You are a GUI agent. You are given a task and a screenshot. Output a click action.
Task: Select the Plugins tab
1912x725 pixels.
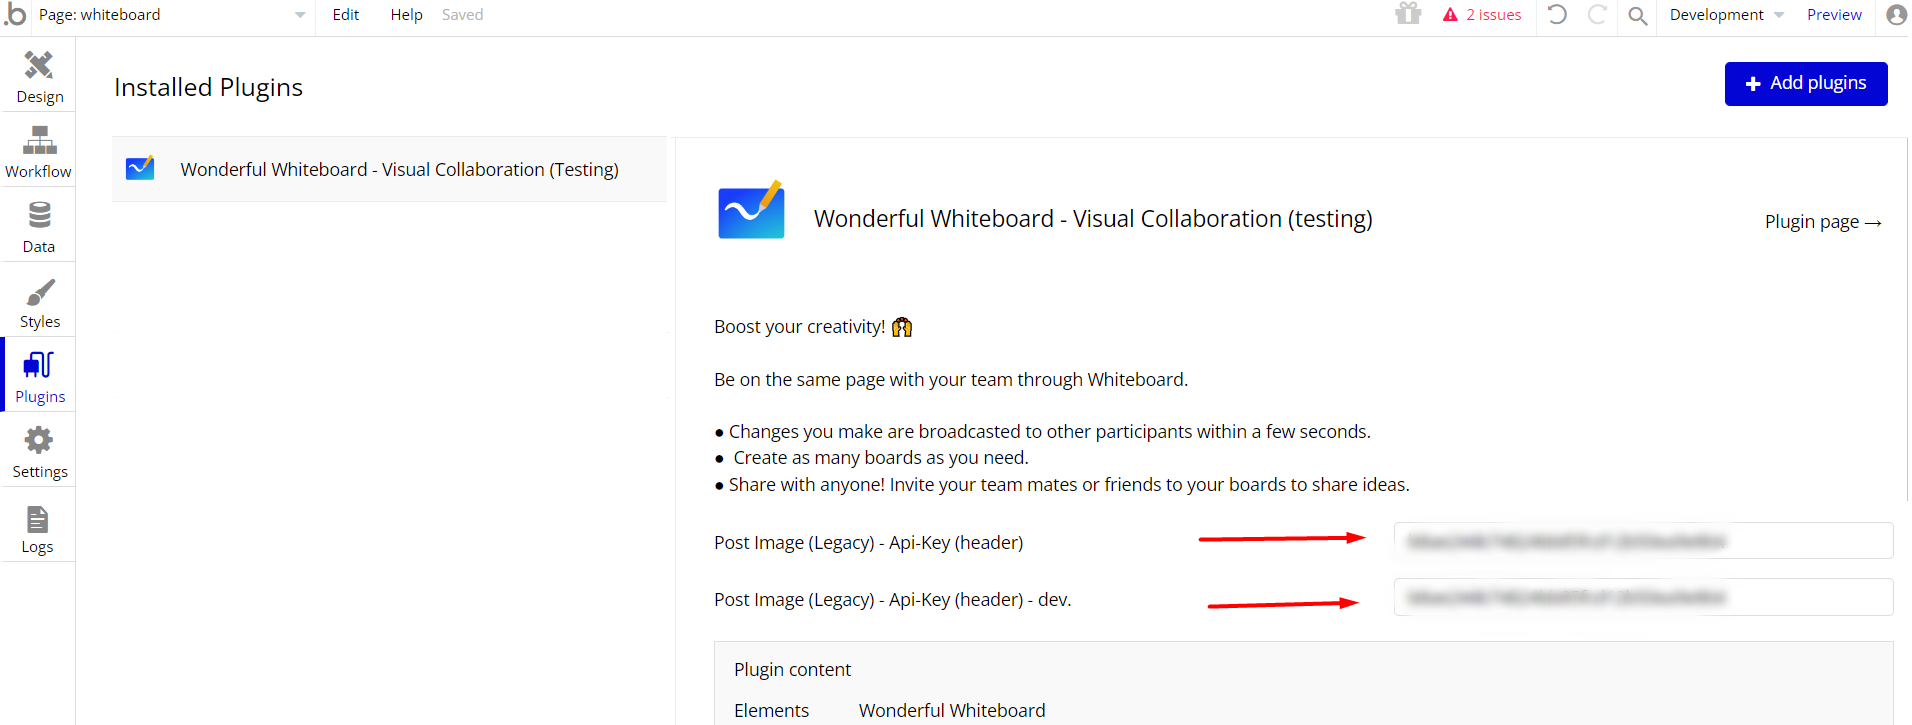[39, 377]
